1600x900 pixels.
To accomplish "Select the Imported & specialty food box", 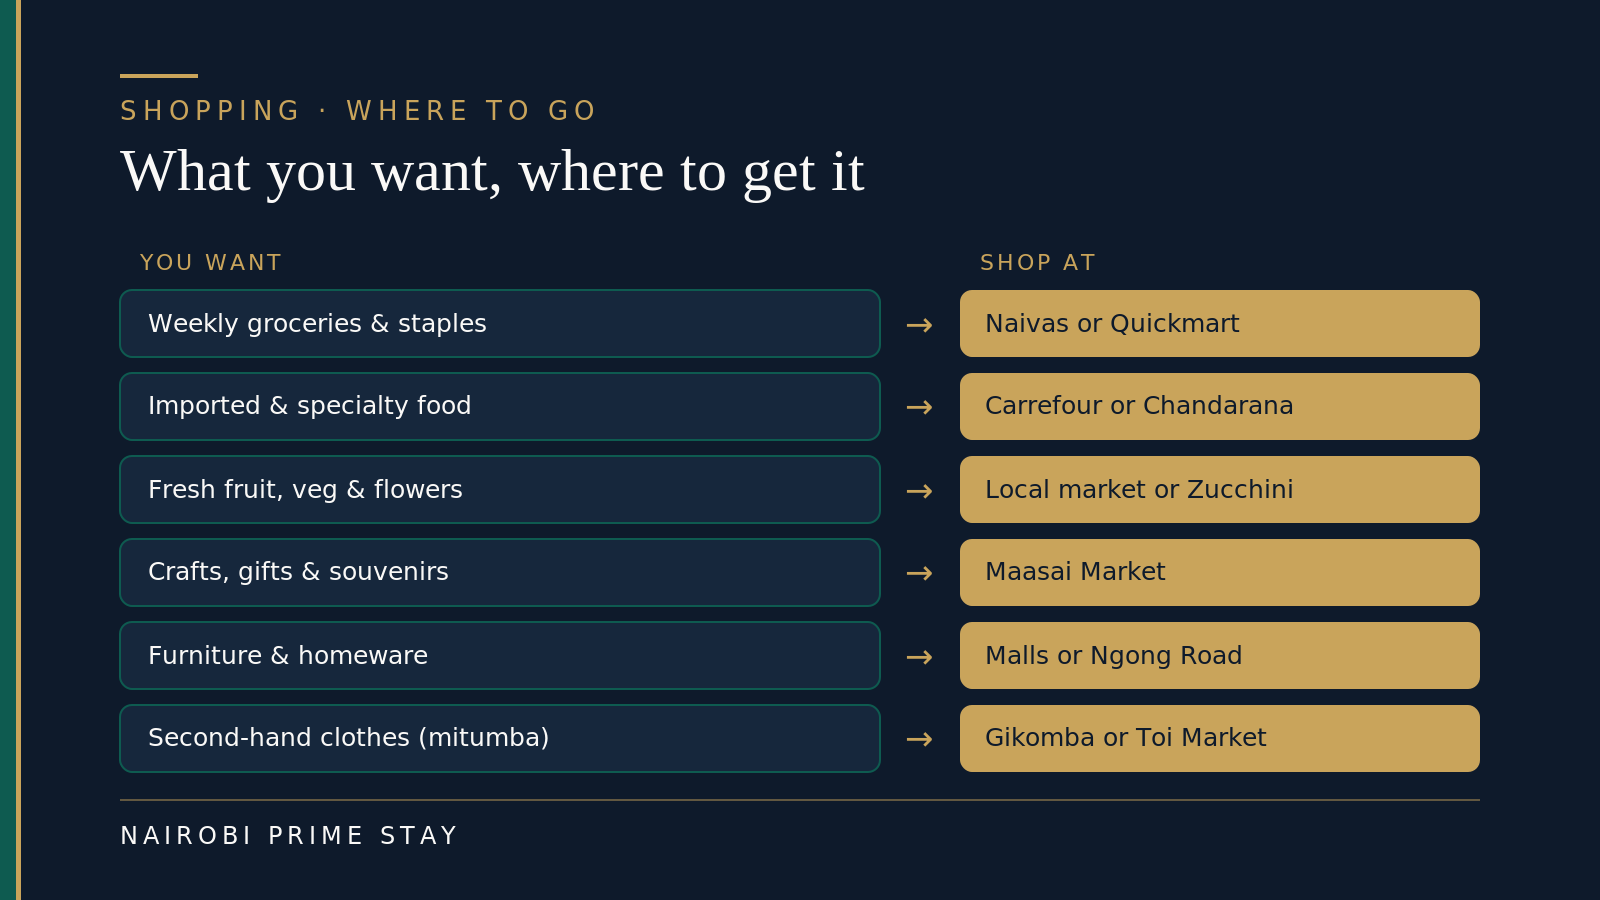I will [500, 406].
